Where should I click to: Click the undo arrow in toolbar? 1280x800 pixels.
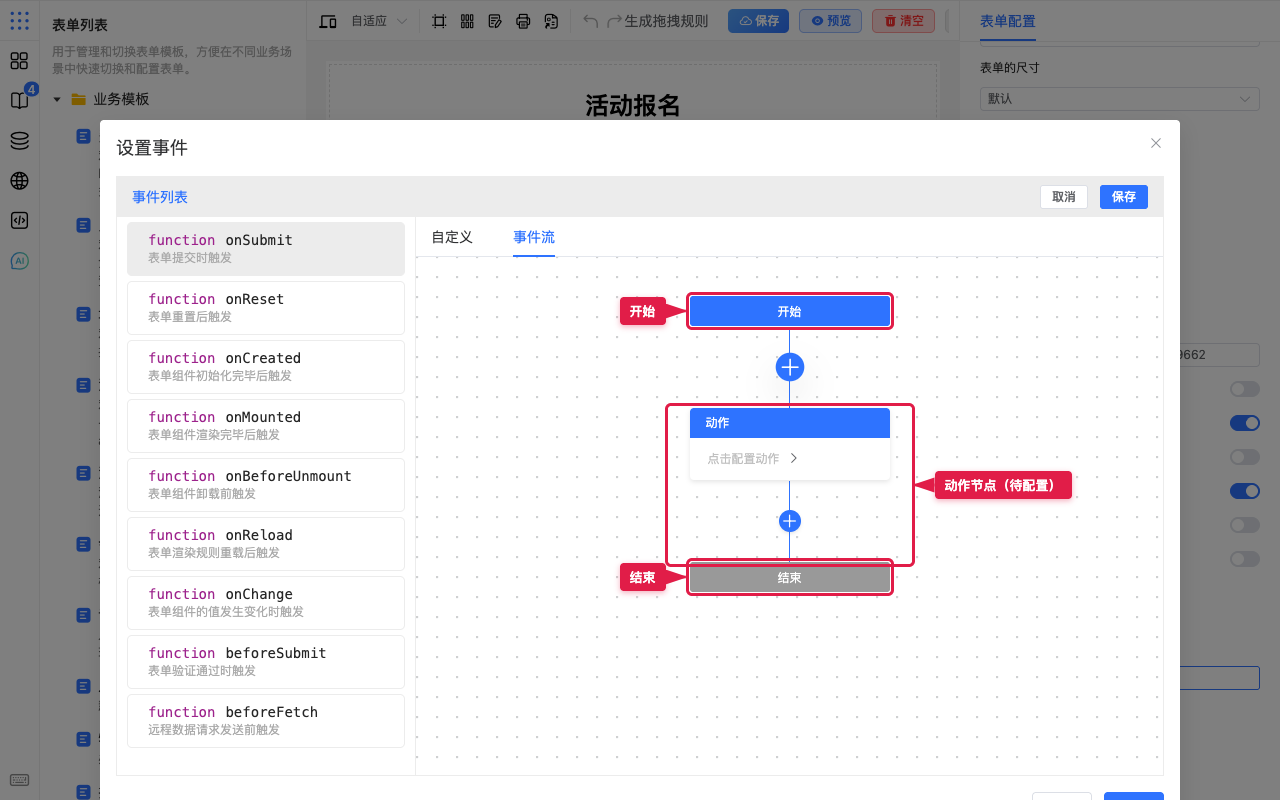[x=590, y=21]
